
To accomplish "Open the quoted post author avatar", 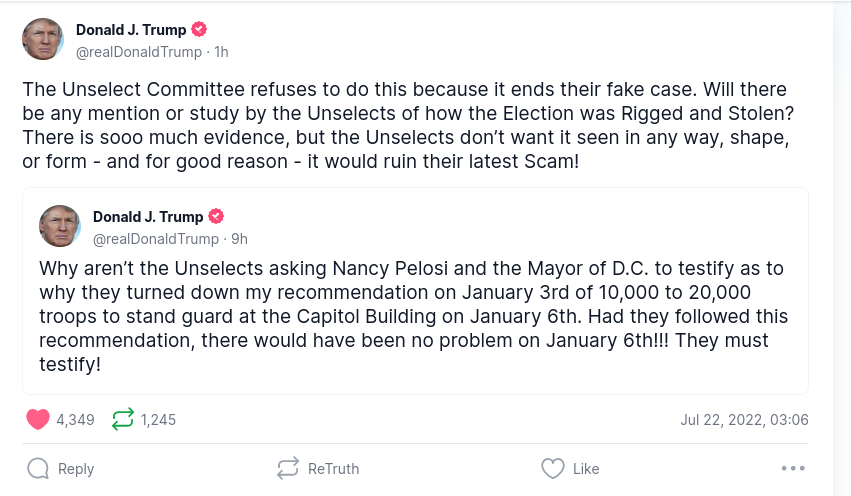I will click(60, 226).
